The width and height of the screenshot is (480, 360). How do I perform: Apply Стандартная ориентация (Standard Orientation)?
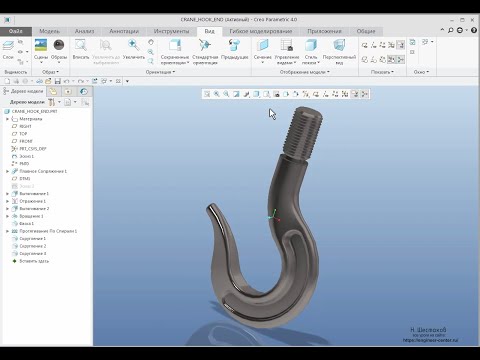click(205, 51)
